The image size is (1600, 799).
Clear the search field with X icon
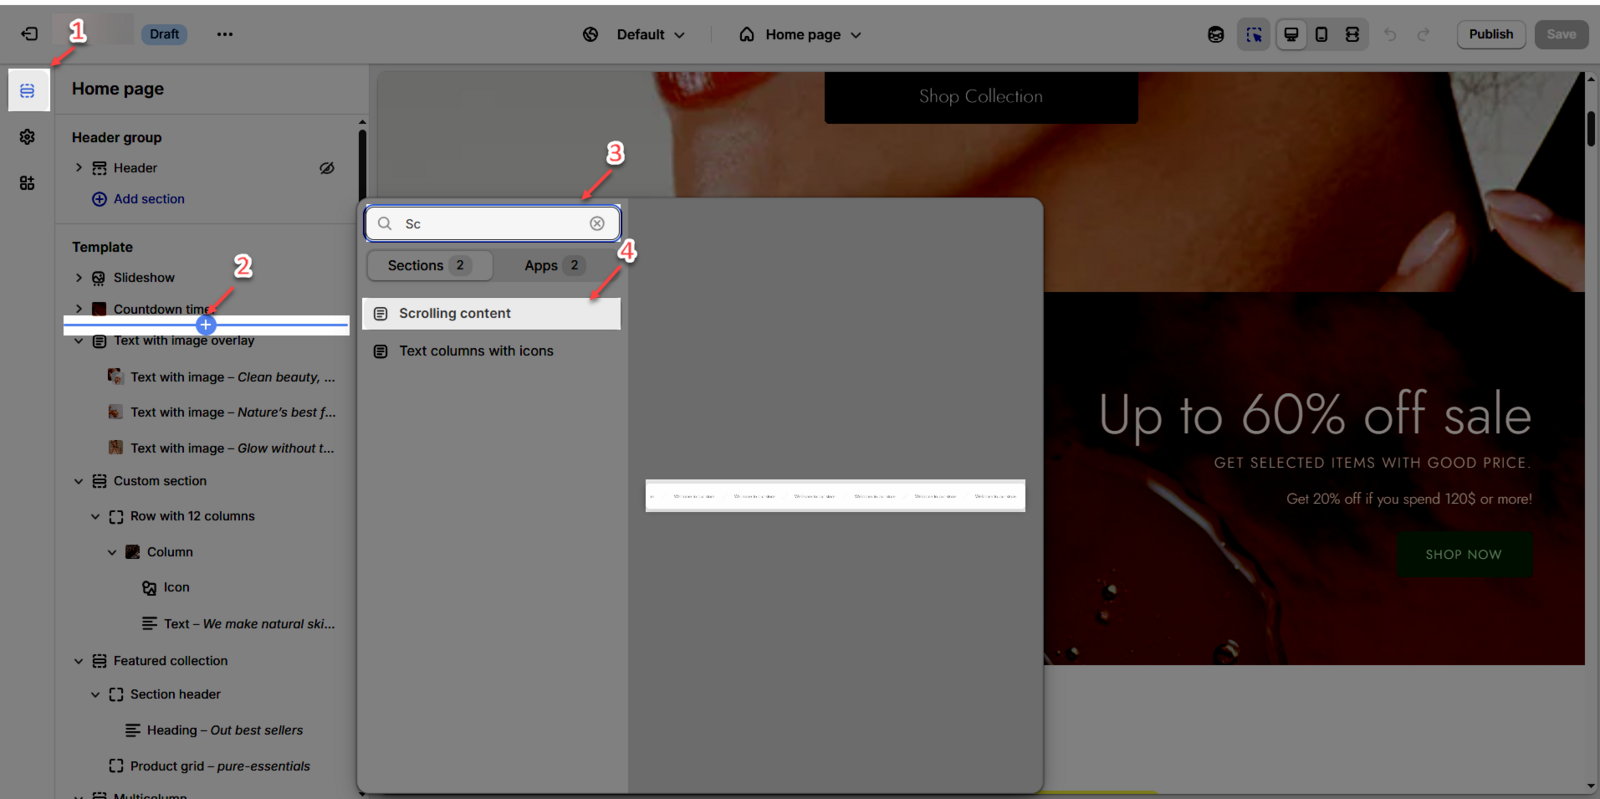(x=597, y=224)
